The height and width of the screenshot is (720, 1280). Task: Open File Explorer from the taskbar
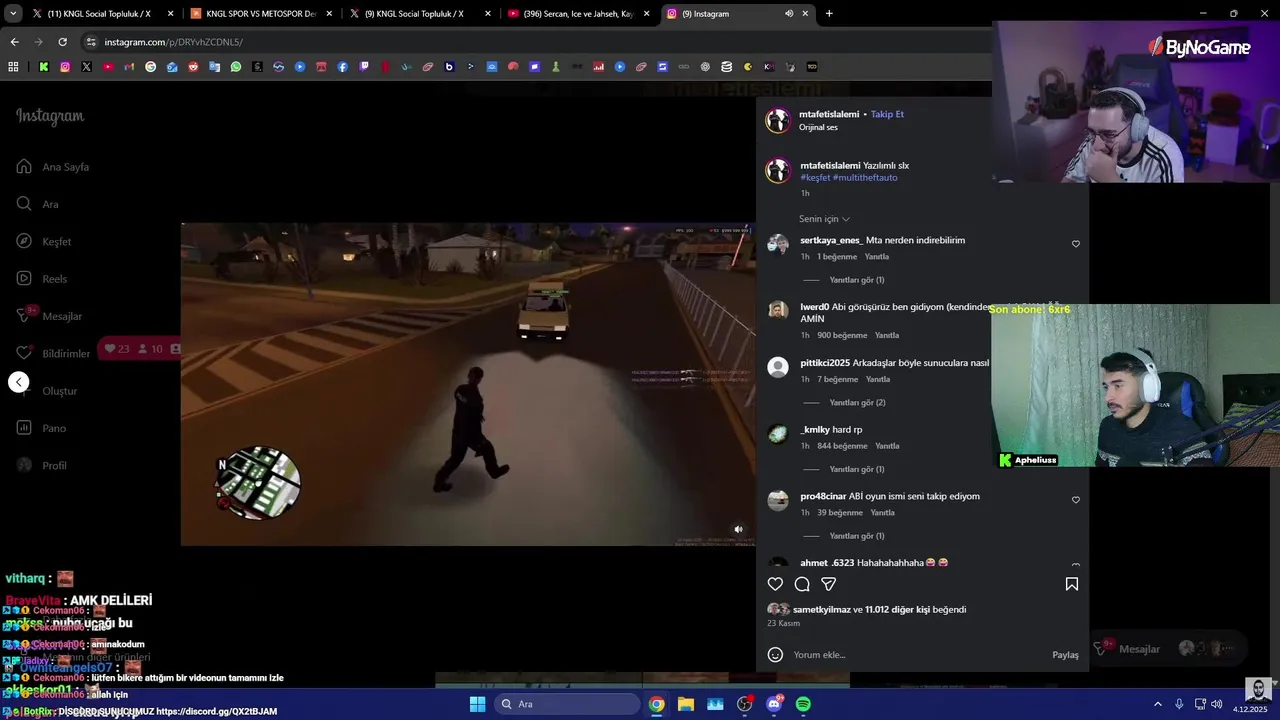[x=686, y=704]
